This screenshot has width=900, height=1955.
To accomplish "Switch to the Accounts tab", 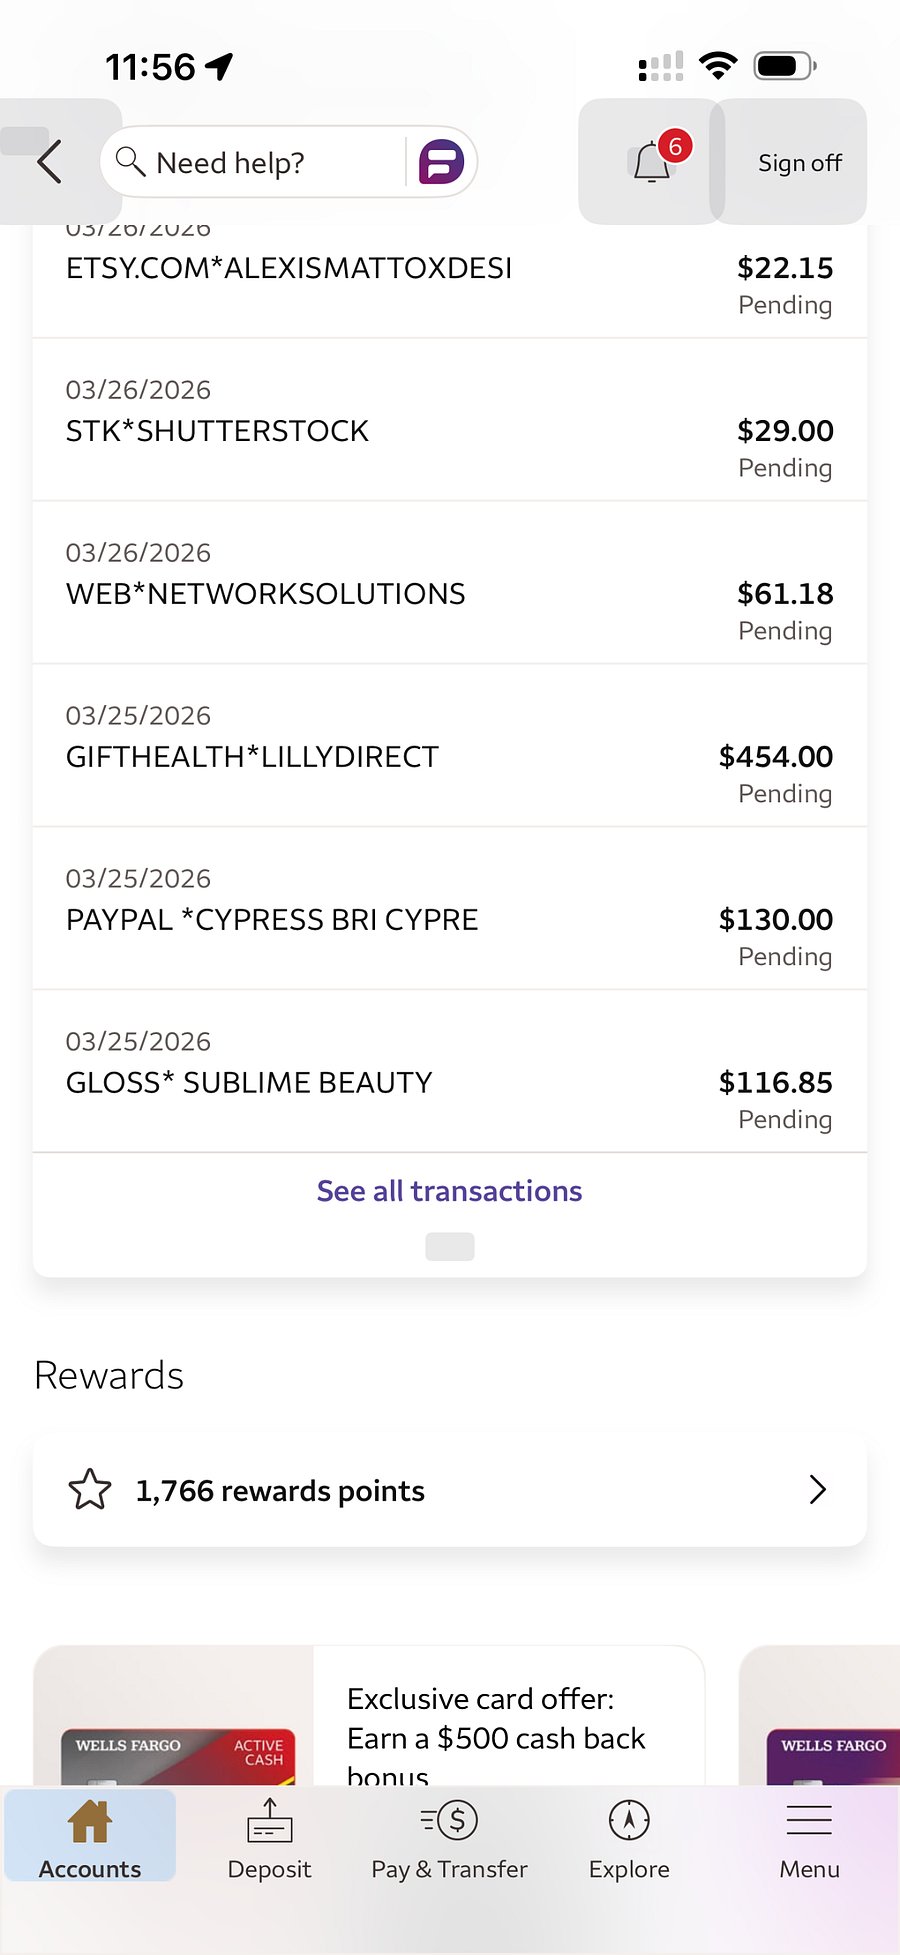I will click(x=90, y=1836).
